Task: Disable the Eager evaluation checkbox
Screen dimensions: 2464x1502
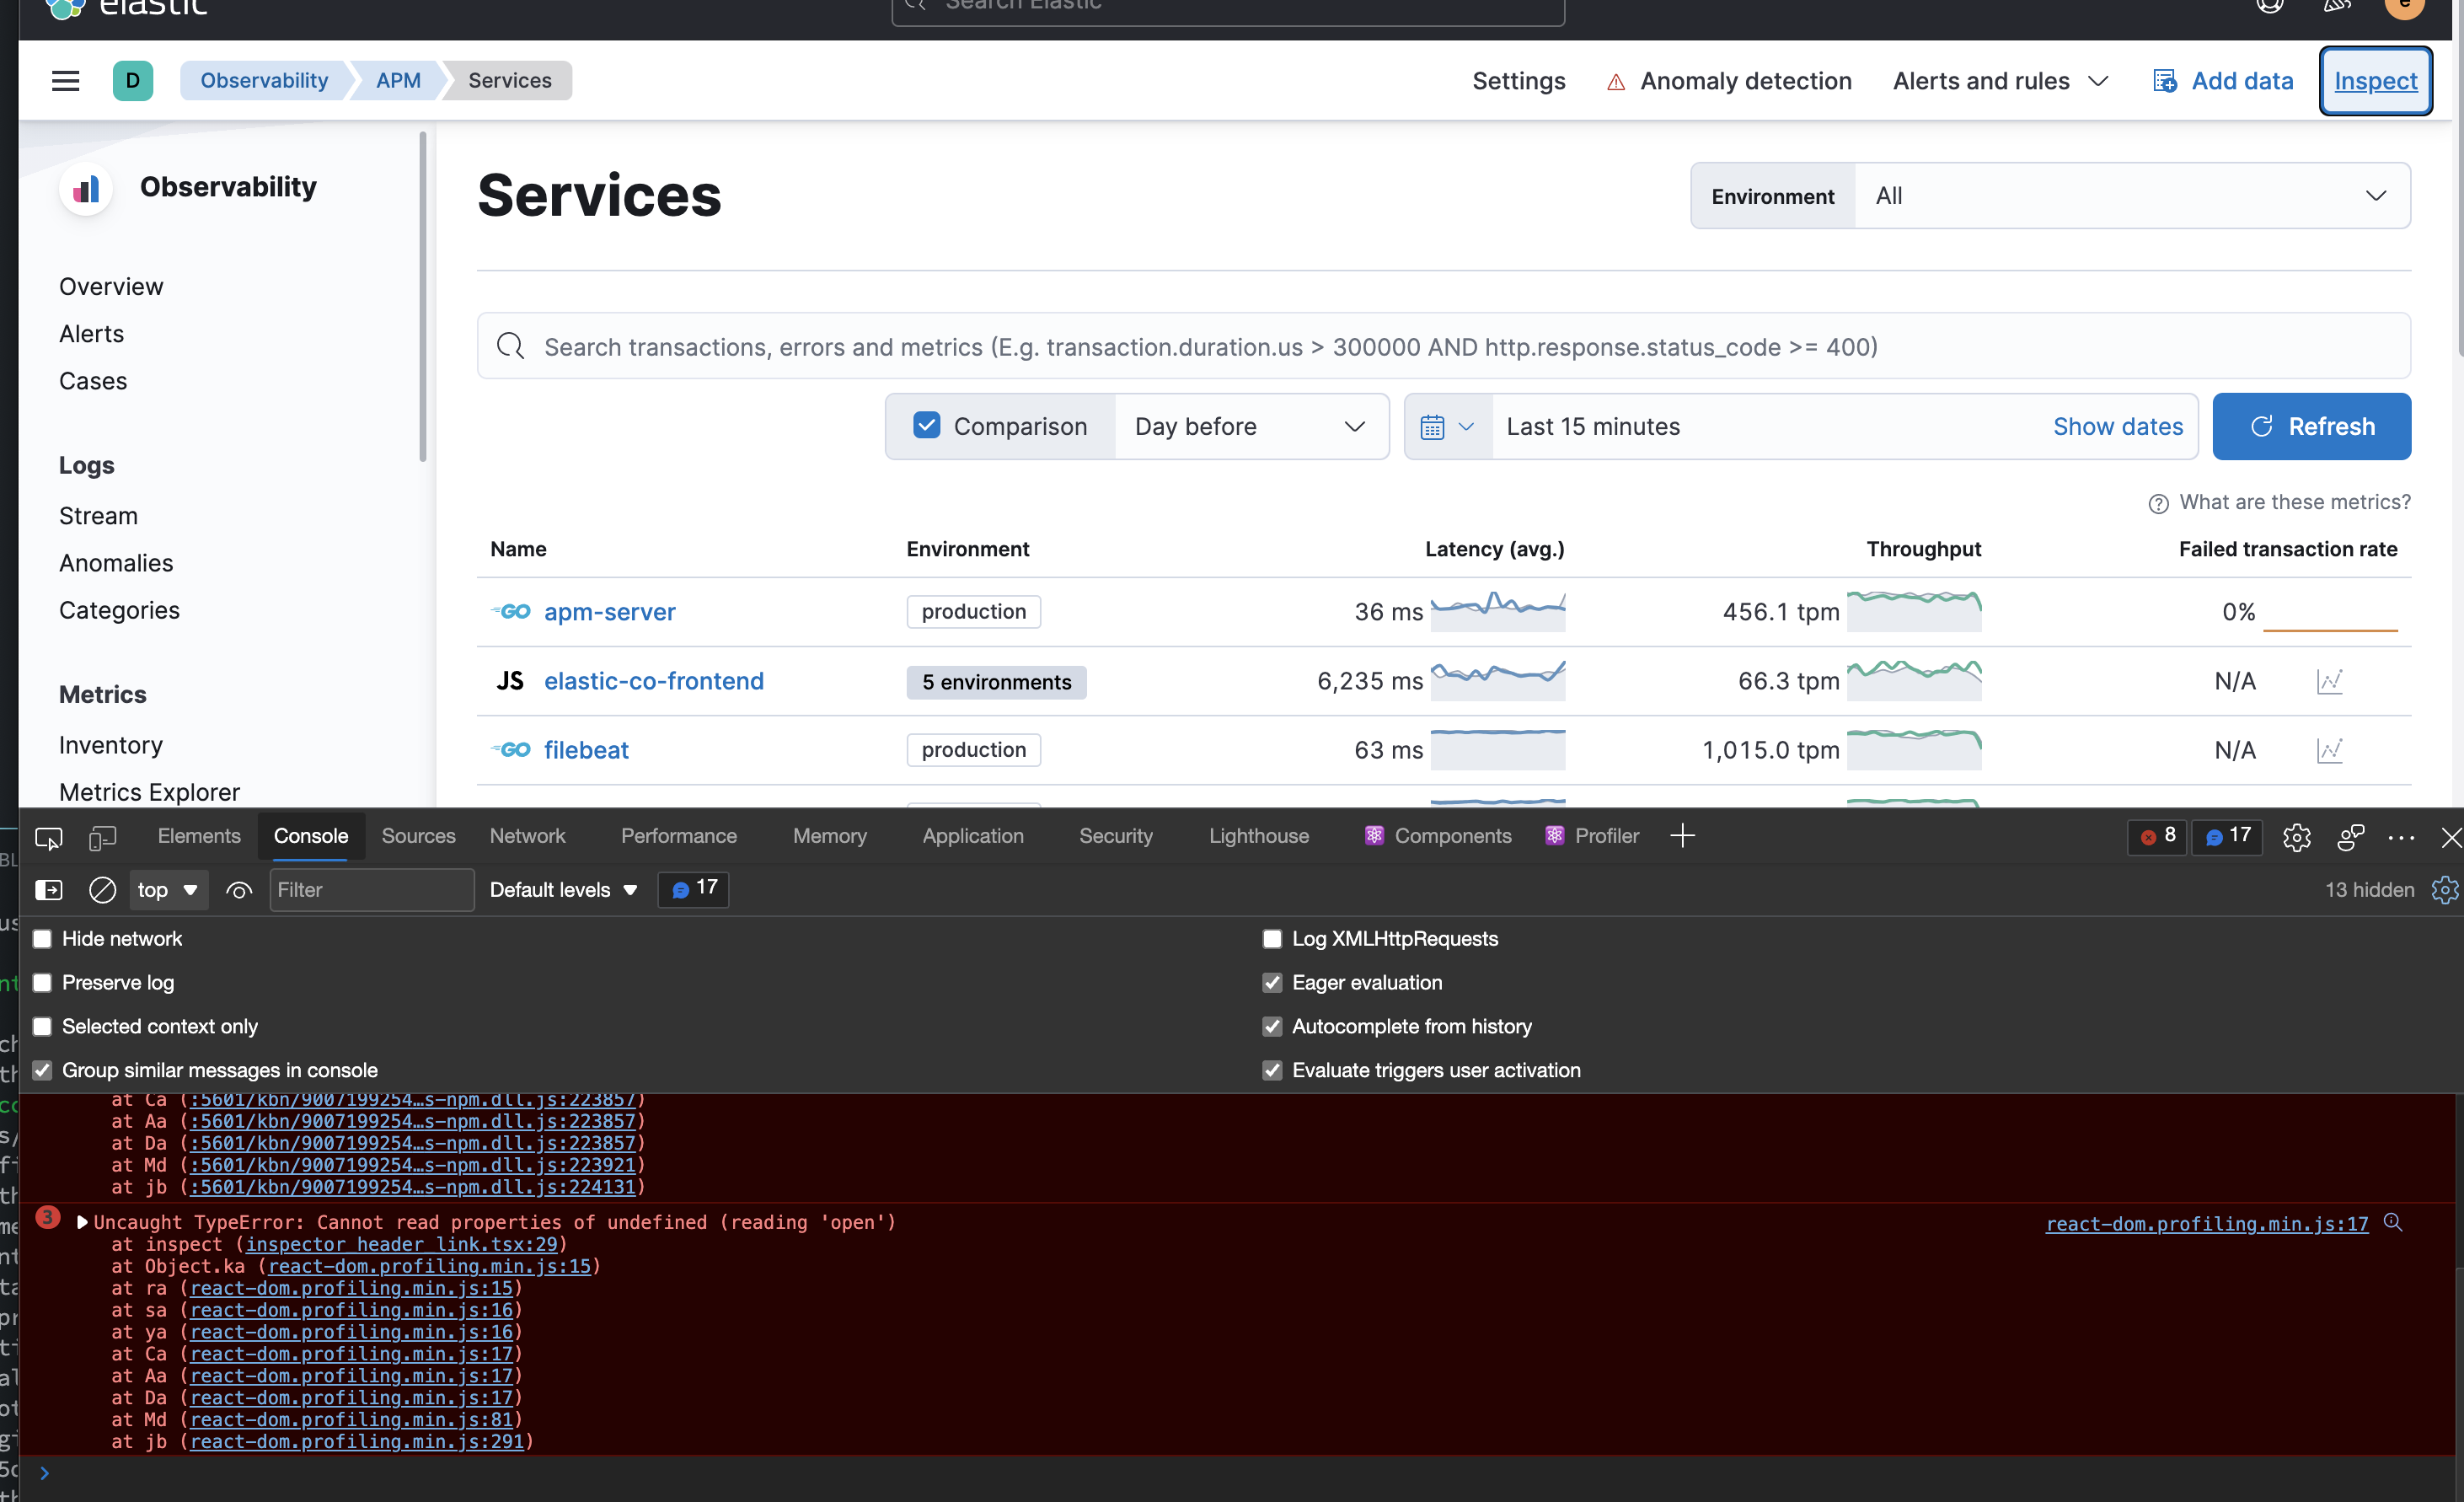Action: 1272,983
